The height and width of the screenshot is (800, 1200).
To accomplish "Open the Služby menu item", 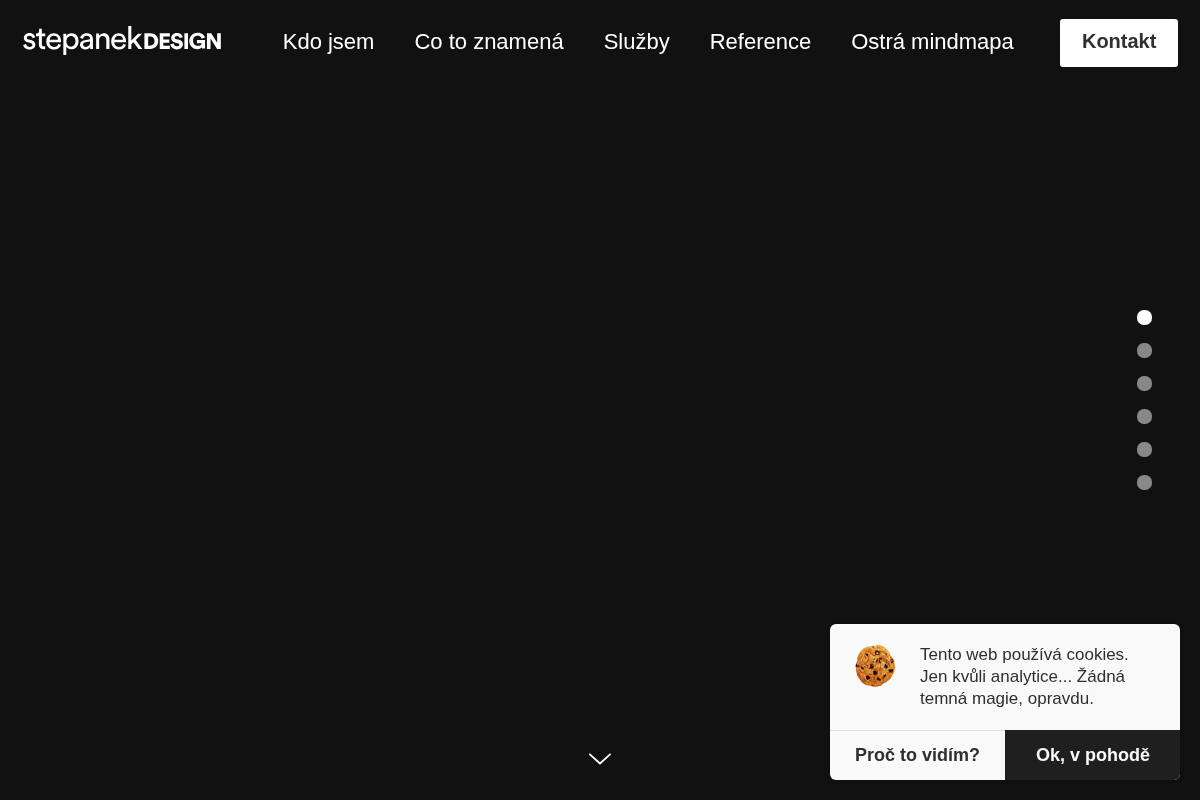I will [637, 42].
